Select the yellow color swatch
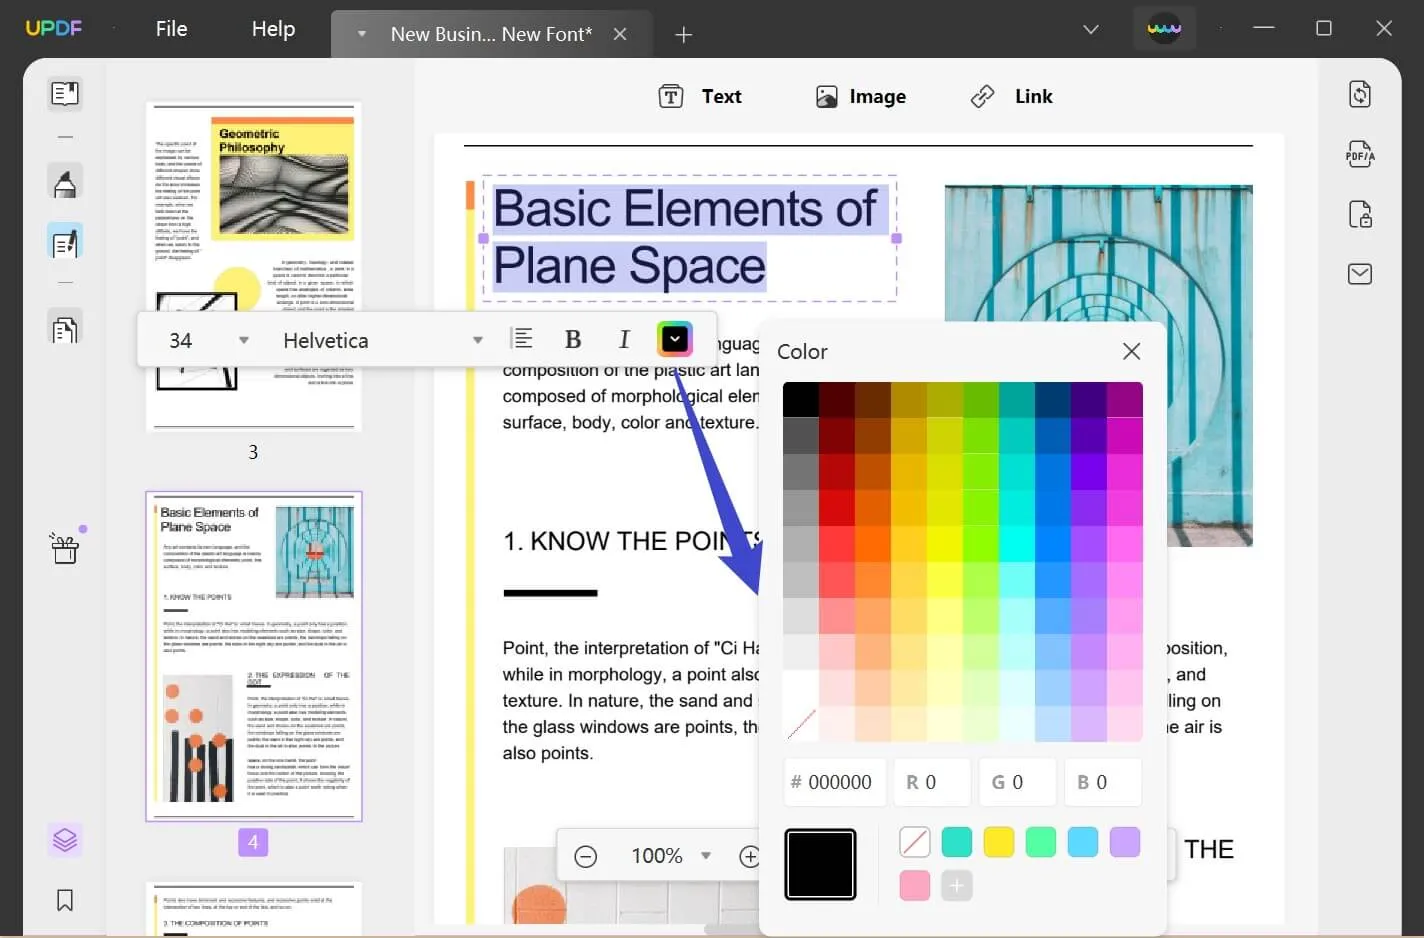The height and width of the screenshot is (938, 1424). [x=999, y=841]
